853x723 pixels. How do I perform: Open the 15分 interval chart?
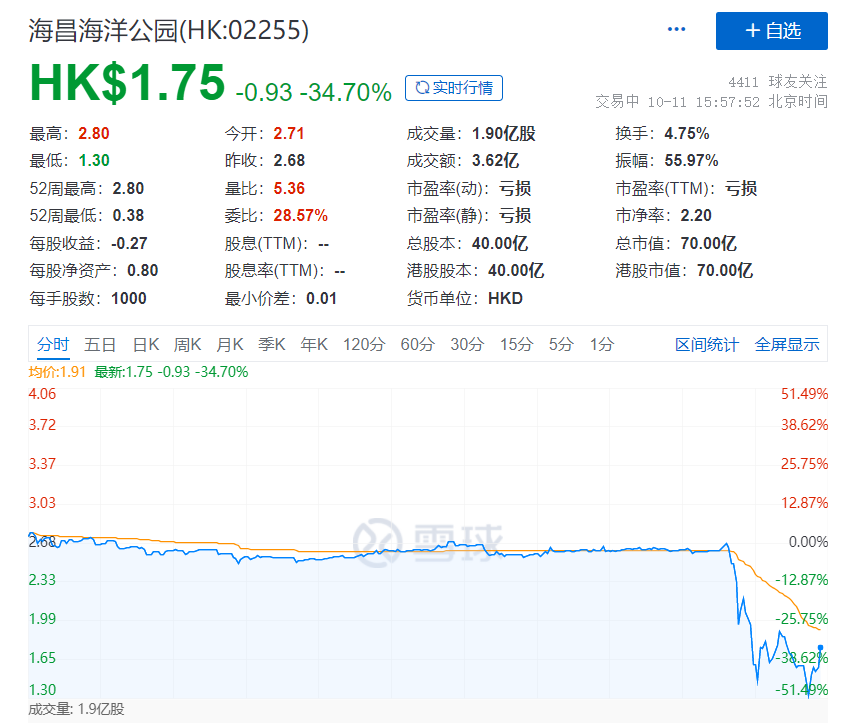[513, 343]
